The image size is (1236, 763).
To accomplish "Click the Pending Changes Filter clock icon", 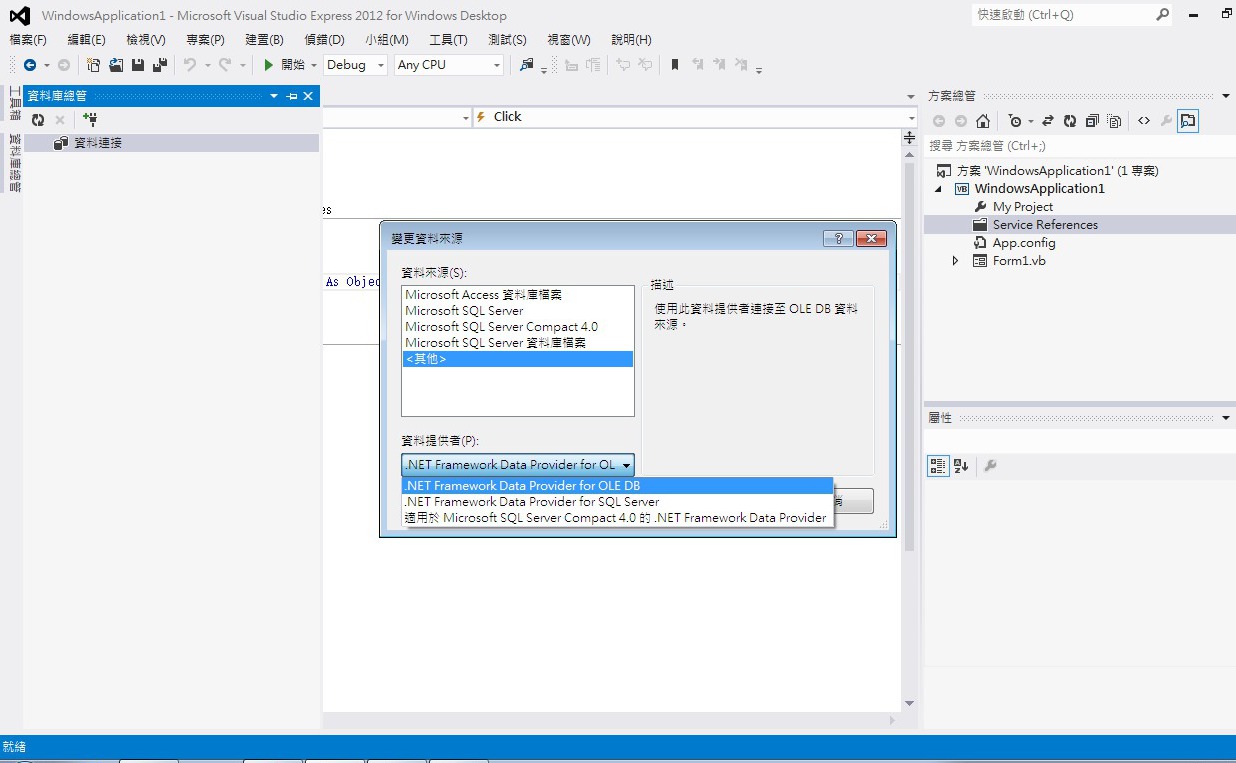I will (x=1015, y=121).
